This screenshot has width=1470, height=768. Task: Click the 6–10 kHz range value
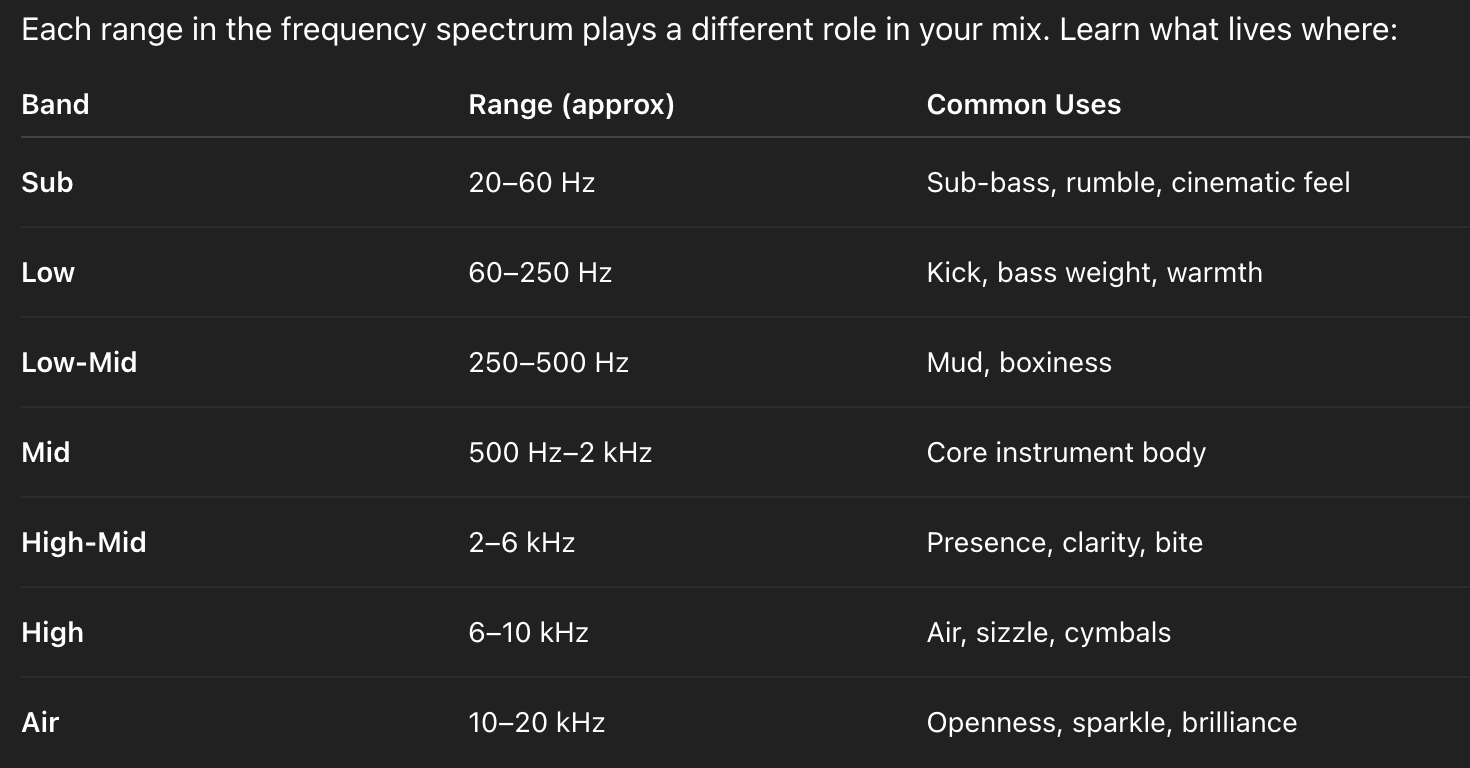[528, 633]
